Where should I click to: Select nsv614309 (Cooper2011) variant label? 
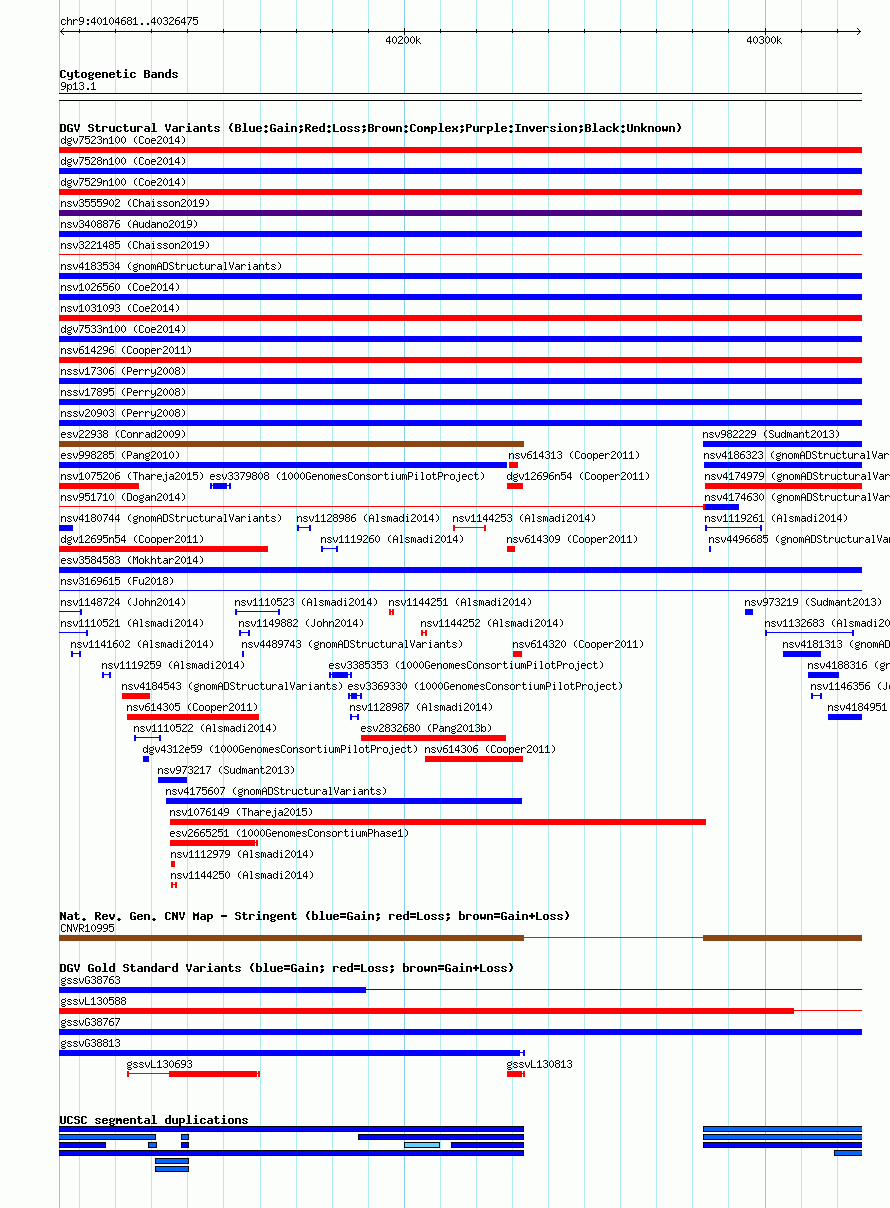572,539
